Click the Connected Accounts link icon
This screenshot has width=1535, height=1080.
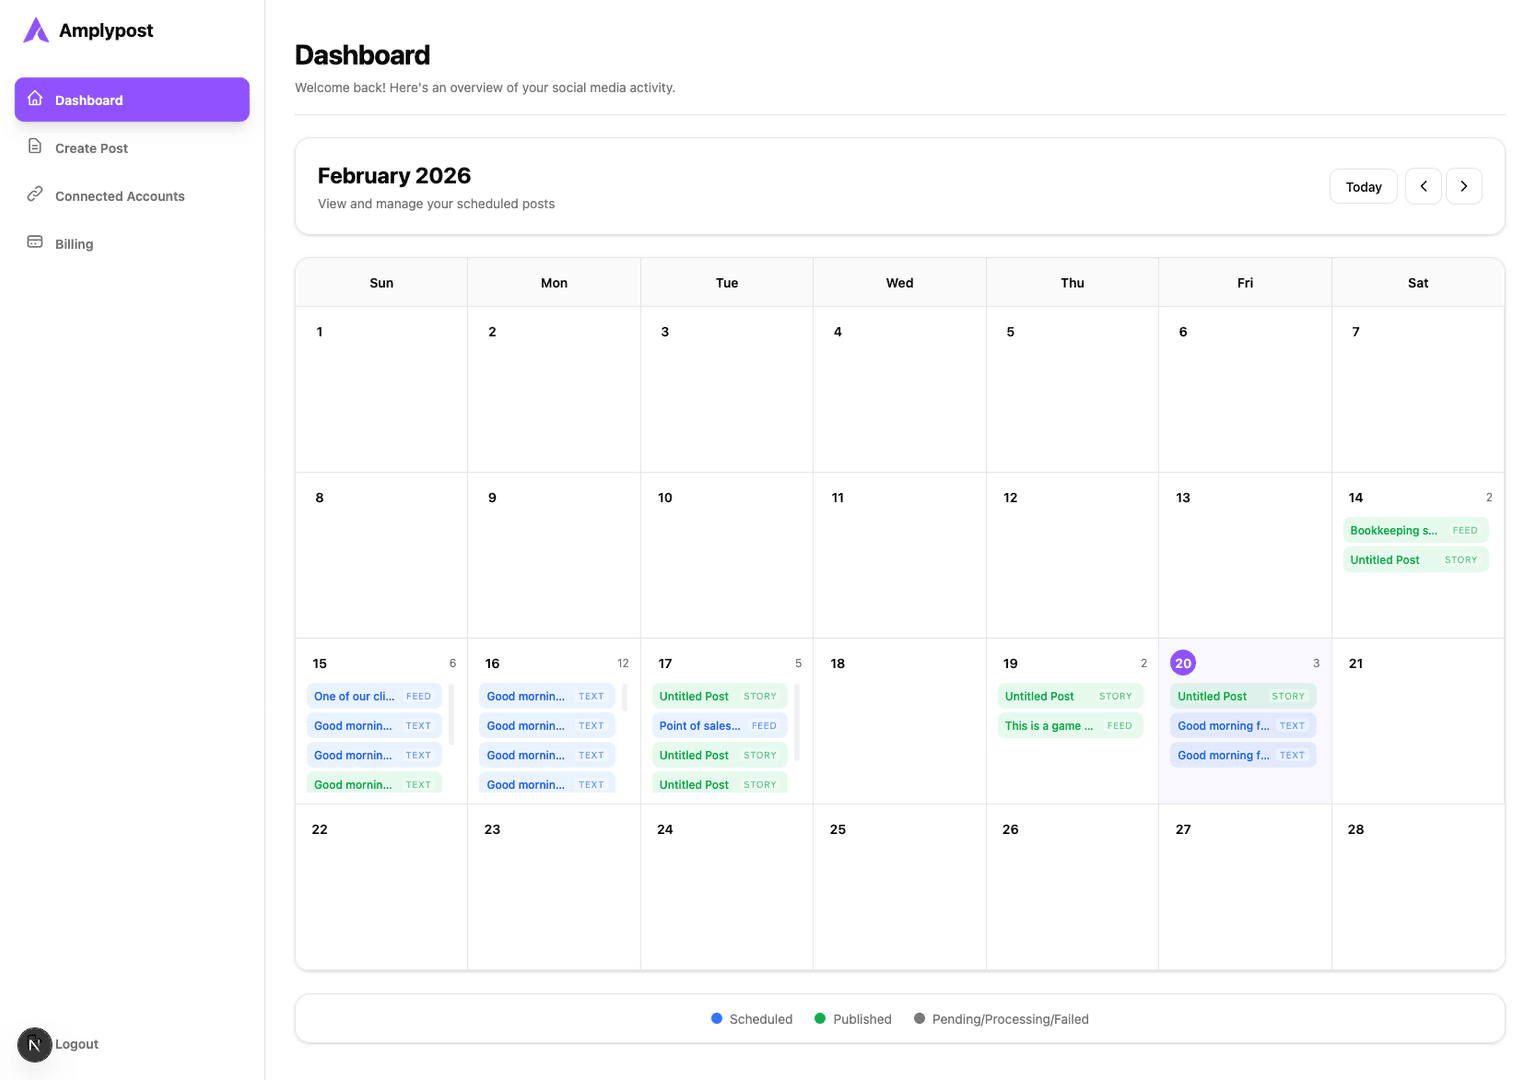coord(35,195)
